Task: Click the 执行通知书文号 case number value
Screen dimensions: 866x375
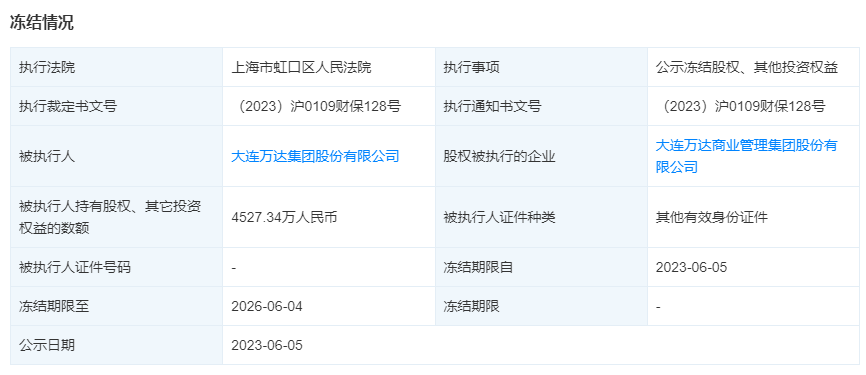Action: click(741, 107)
